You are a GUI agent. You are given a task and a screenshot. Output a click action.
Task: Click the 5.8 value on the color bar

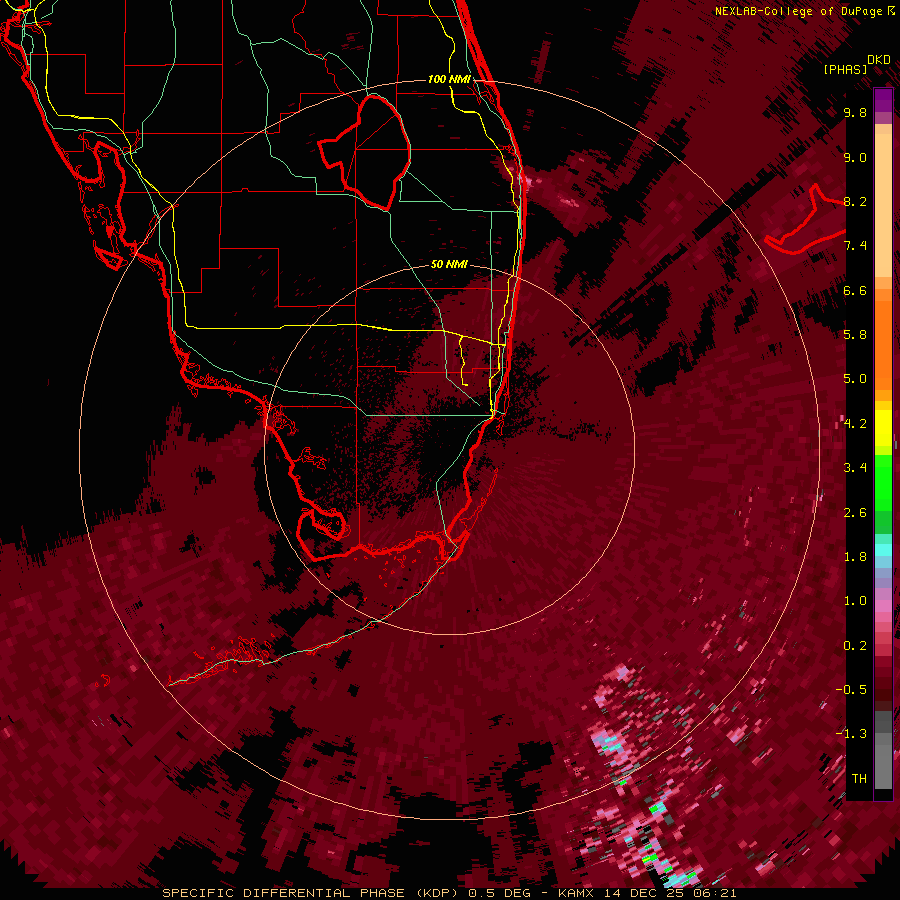coord(855,334)
